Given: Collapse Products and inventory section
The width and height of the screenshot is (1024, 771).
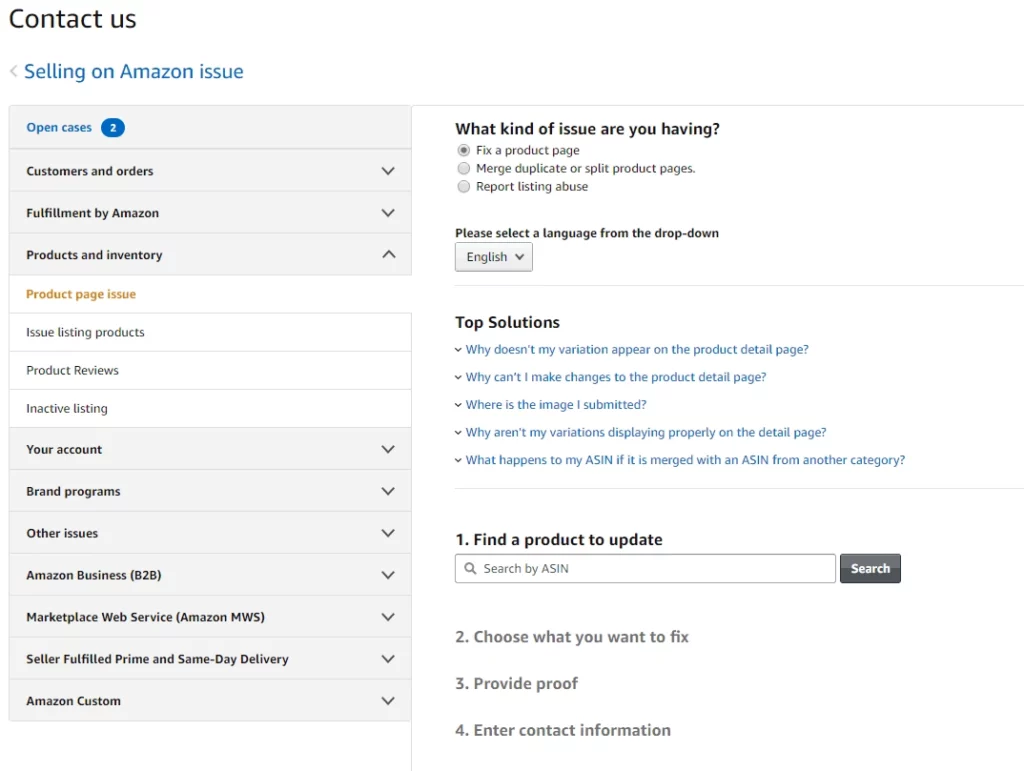Looking at the screenshot, I should pyautogui.click(x=210, y=255).
